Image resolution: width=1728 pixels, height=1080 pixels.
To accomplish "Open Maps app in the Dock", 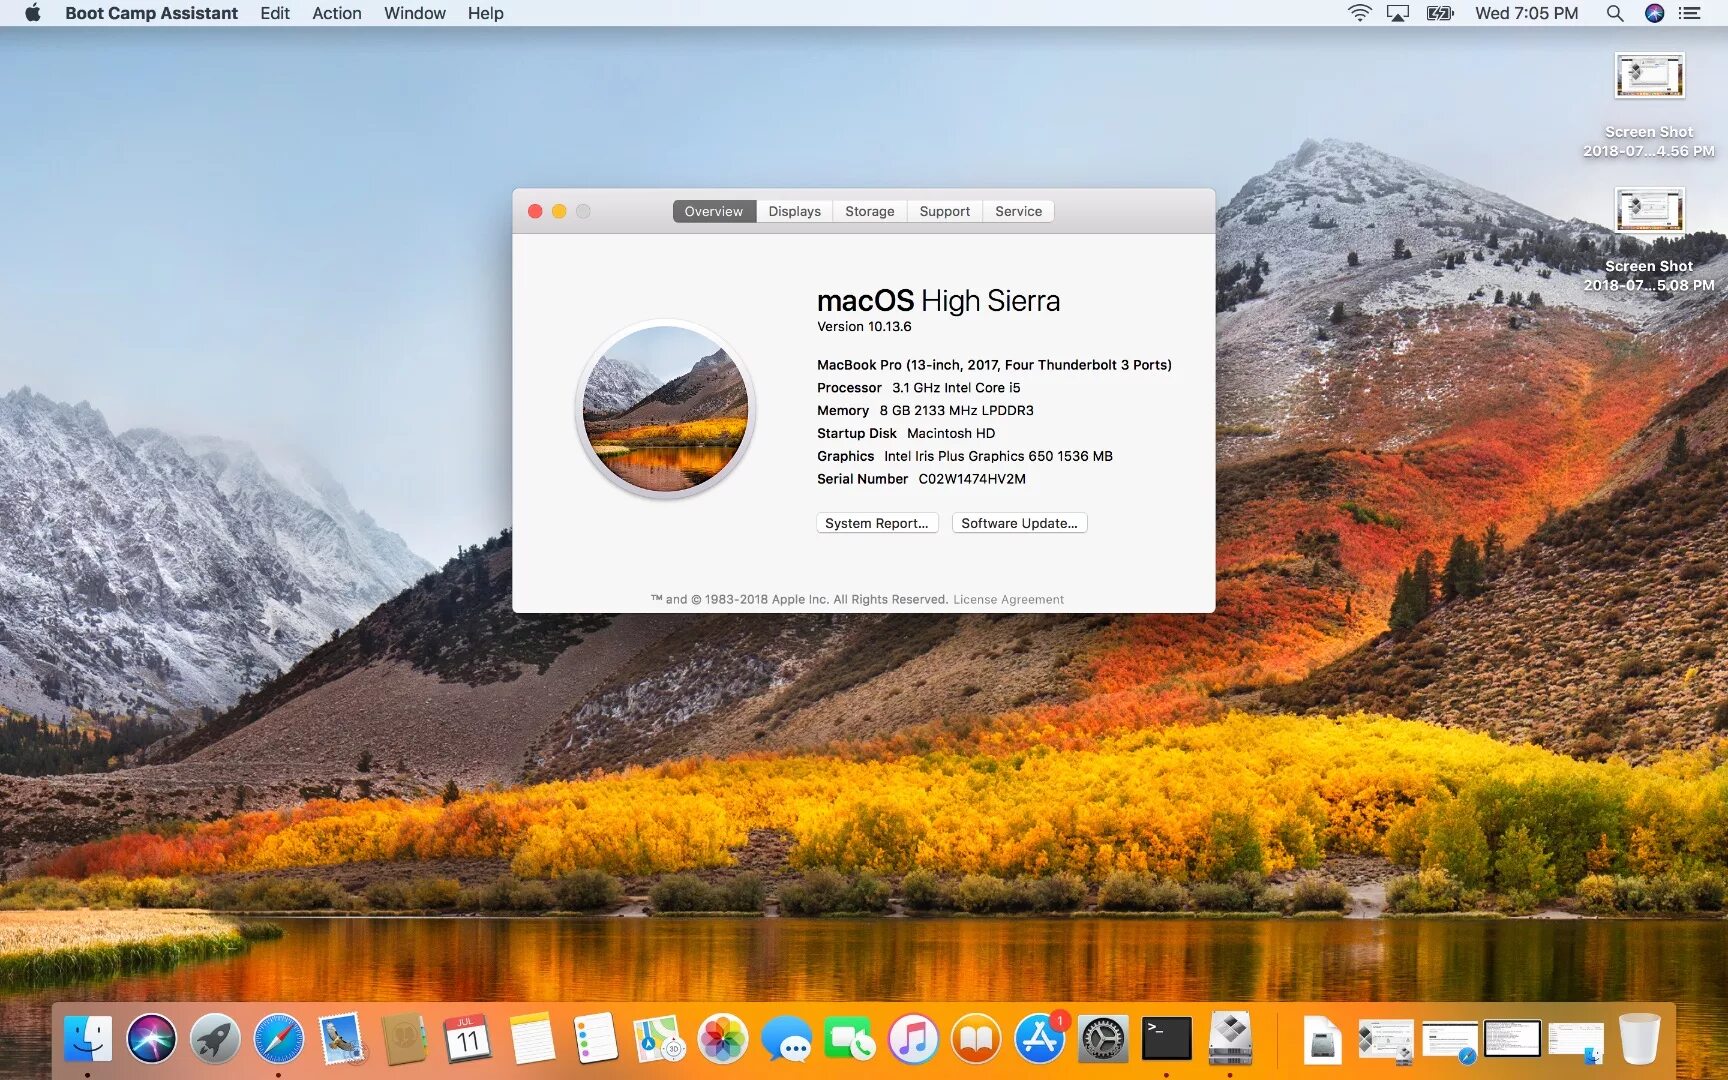I will tap(659, 1039).
